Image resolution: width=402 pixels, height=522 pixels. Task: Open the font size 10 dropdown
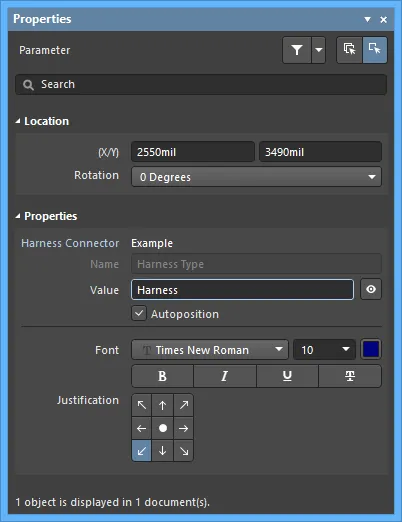pos(324,349)
